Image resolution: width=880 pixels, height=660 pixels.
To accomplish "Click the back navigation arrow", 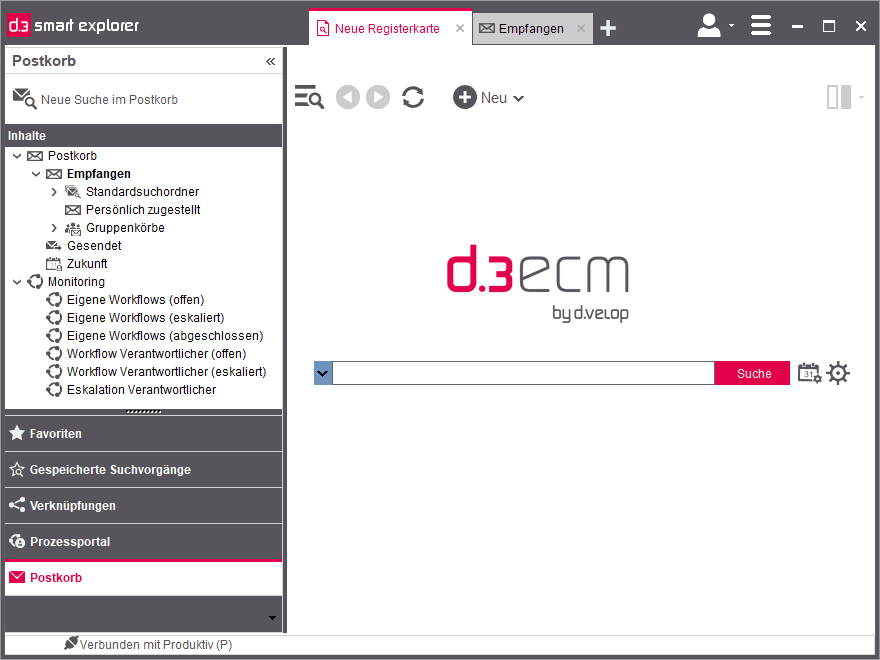I will (347, 97).
